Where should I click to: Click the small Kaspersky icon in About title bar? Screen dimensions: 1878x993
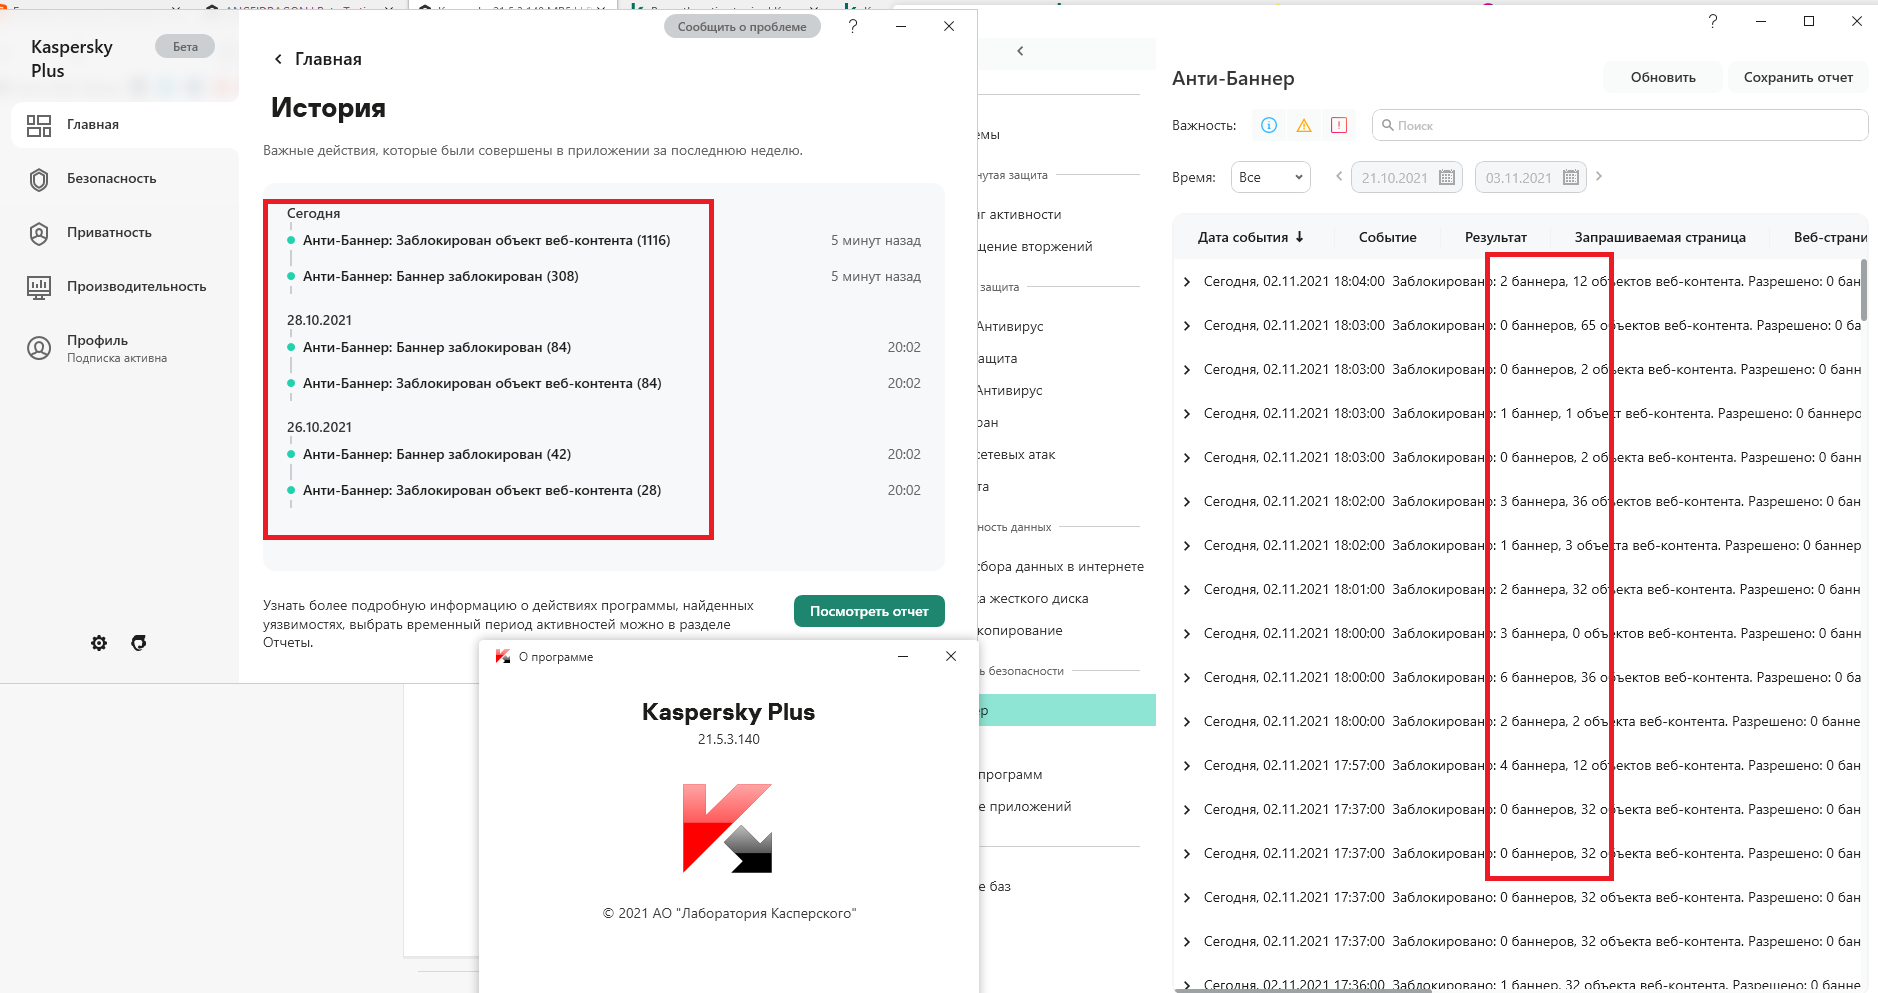(503, 657)
